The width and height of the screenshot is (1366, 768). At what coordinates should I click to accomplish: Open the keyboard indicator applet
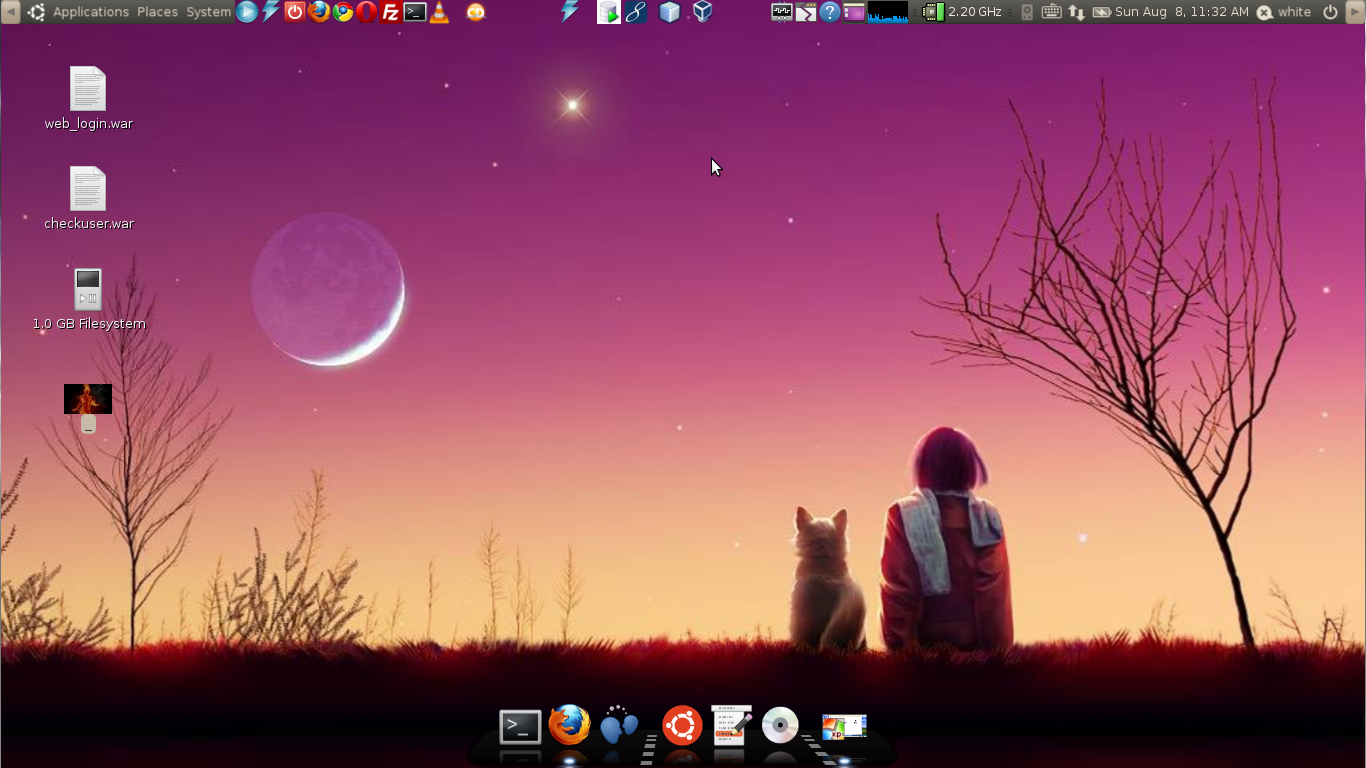click(x=1051, y=12)
